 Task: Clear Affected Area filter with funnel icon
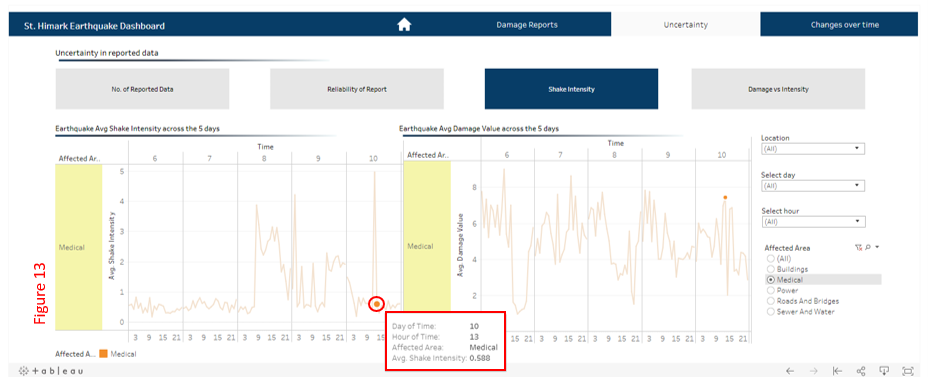click(858, 248)
